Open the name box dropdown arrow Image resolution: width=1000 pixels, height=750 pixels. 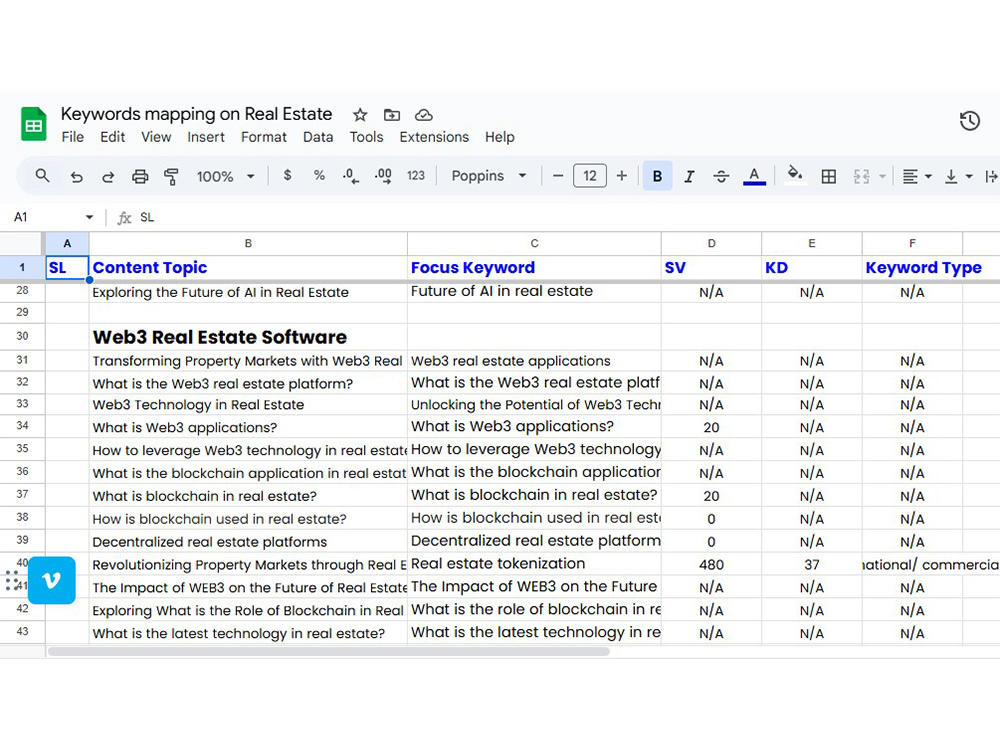click(x=89, y=217)
